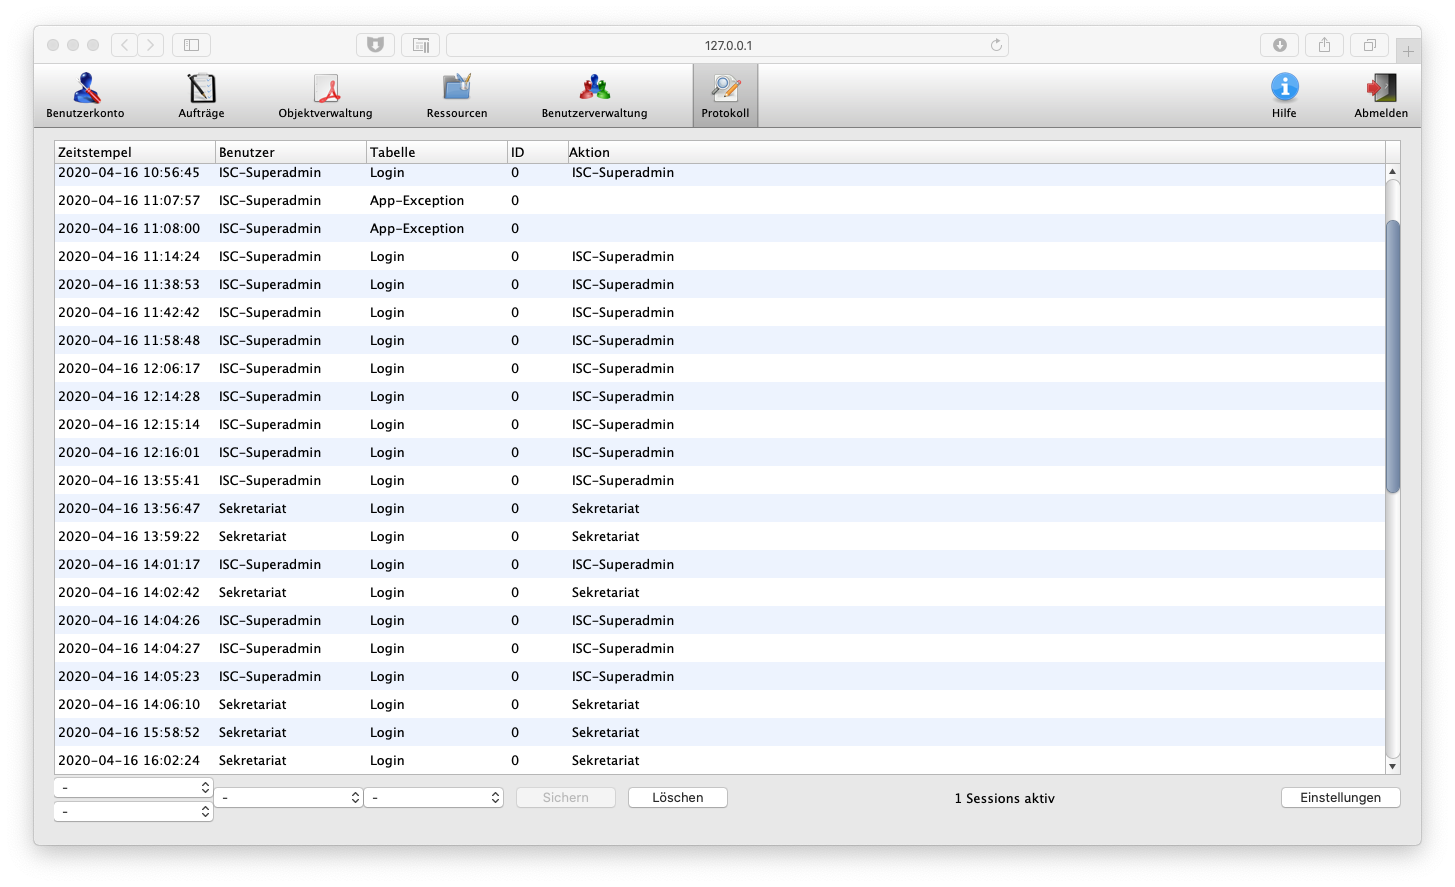Image resolution: width=1455 pixels, height=887 pixels.
Task: Open the lower Zeitstempel filter dropdown
Action: click(134, 812)
